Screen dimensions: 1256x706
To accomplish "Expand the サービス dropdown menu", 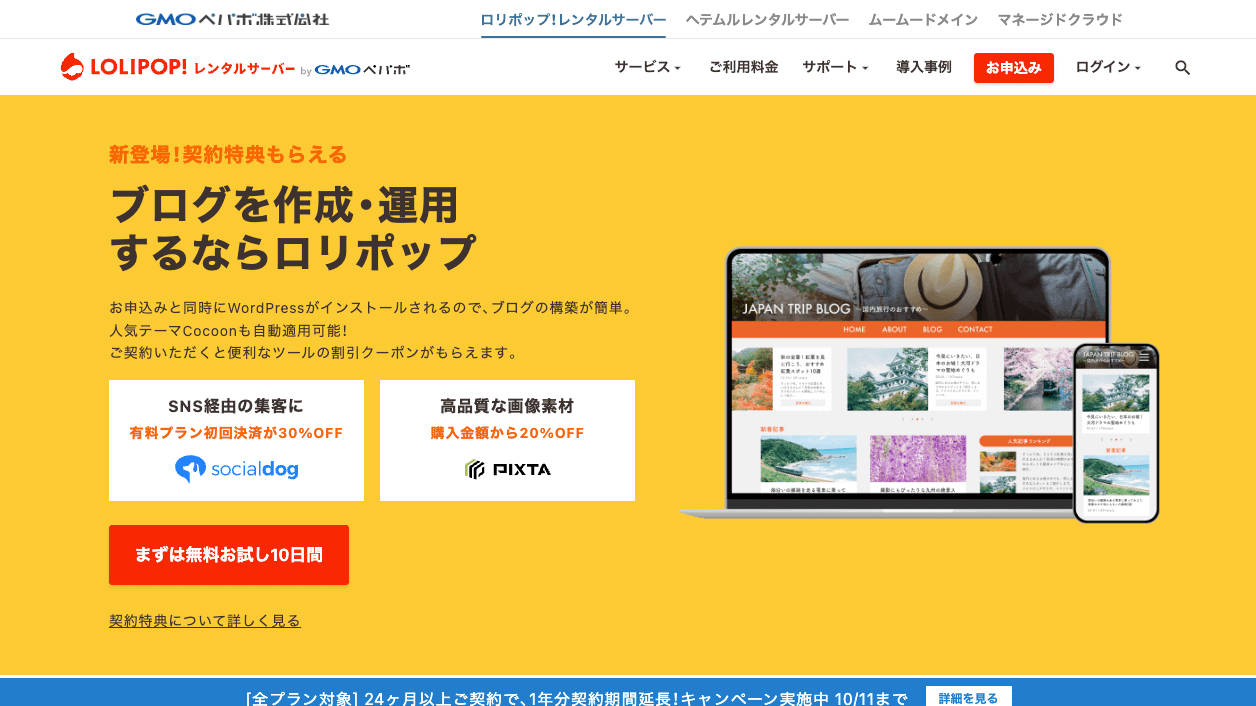I will click(647, 67).
